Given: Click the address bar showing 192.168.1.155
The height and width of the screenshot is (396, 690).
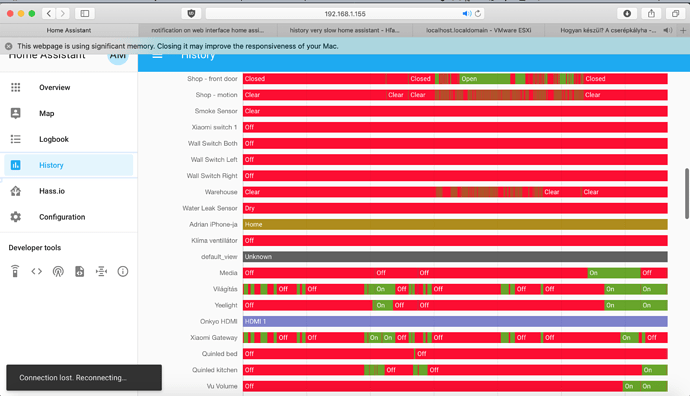Looking at the screenshot, I should [345, 14].
